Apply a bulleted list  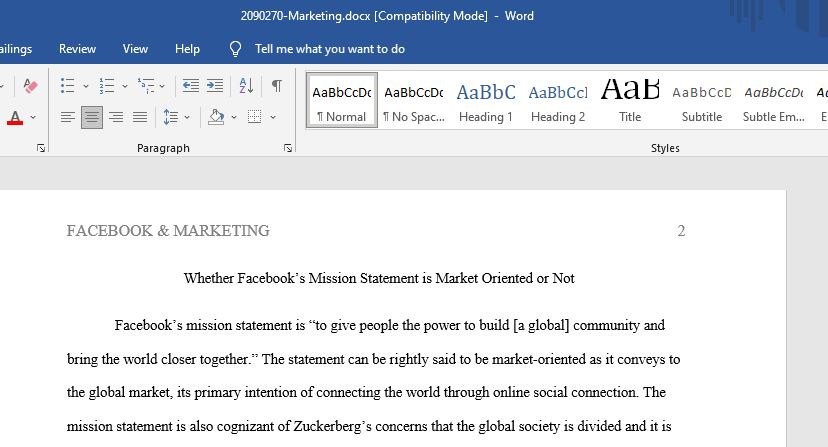click(67, 86)
